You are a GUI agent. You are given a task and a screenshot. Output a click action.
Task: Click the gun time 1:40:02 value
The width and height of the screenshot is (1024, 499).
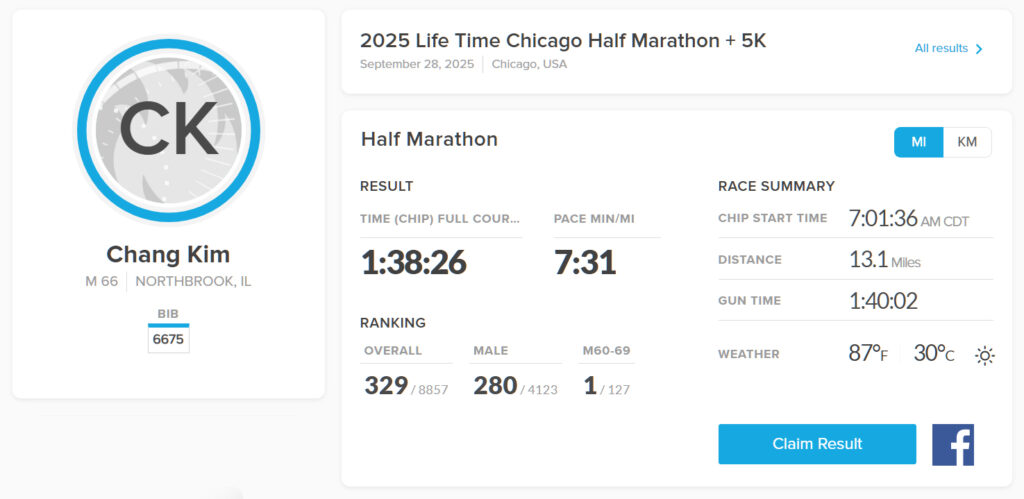(x=883, y=300)
